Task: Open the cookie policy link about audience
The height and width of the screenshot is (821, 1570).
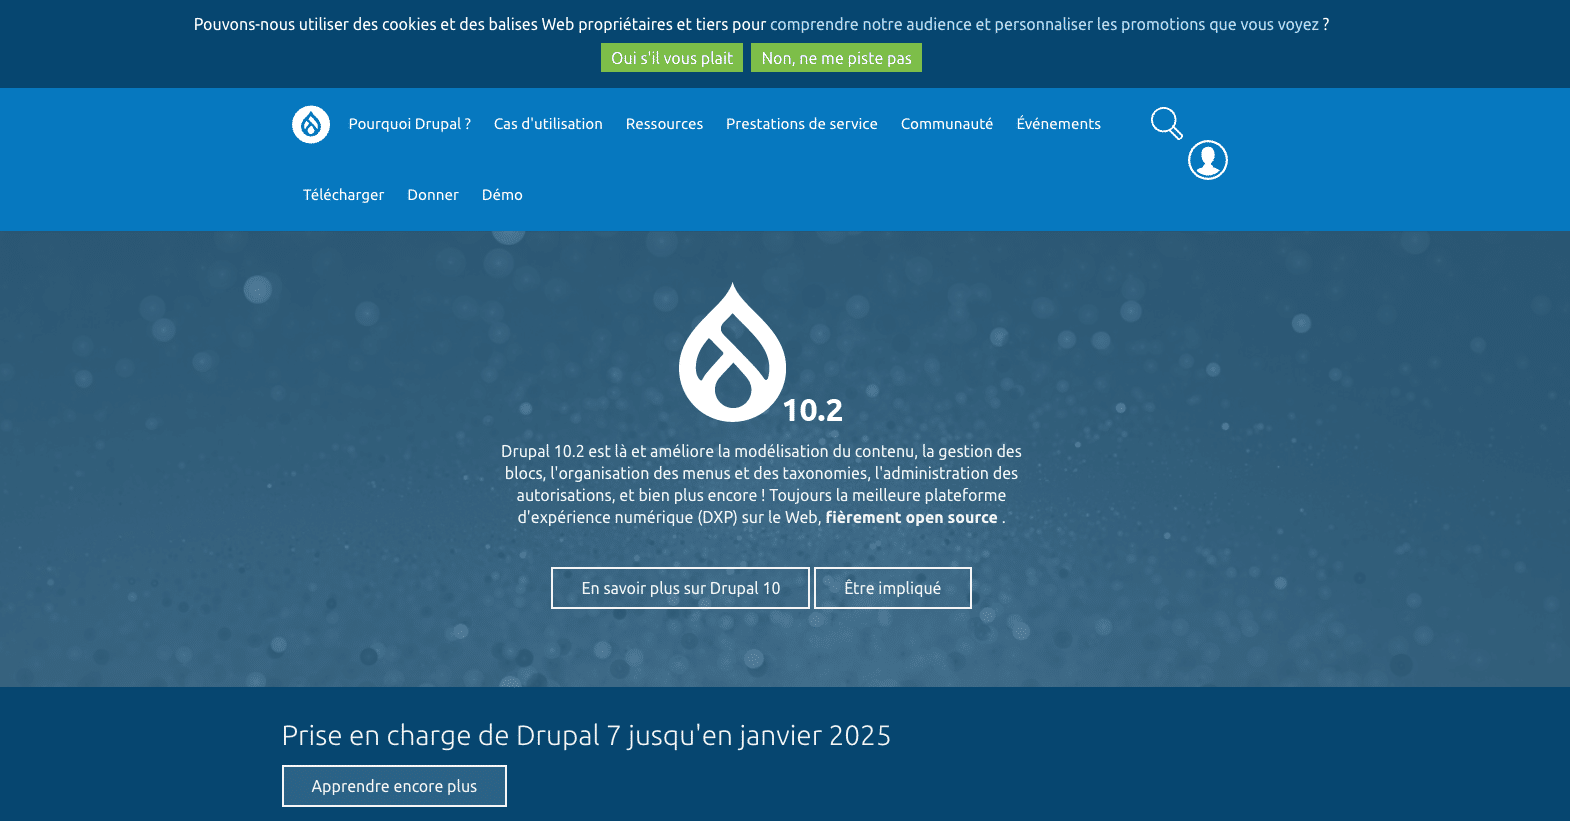Action: [x=1044, y=24]
